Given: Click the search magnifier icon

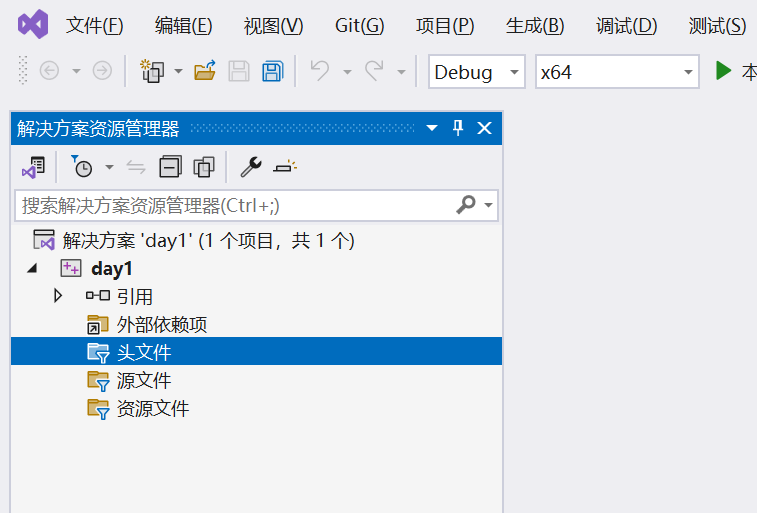Looking at the screenshot, I should pos(466,205).
